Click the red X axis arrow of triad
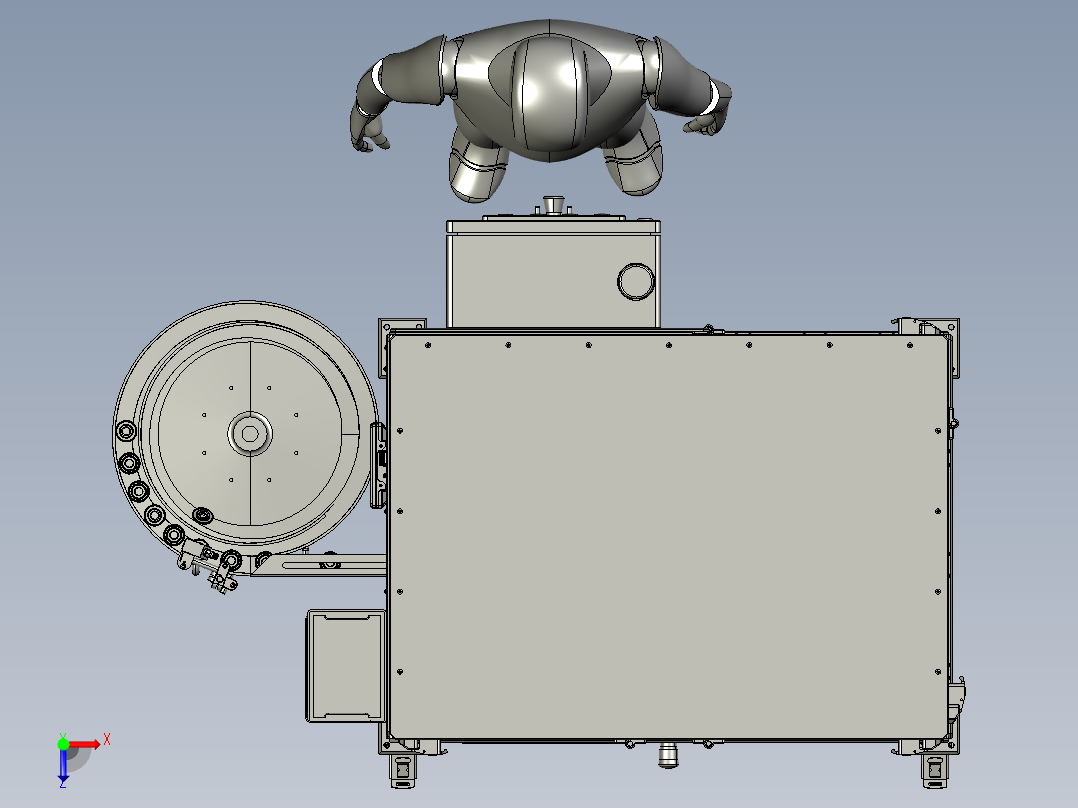1078x808 pixels. pyautogui.click(x=85, y=744)
